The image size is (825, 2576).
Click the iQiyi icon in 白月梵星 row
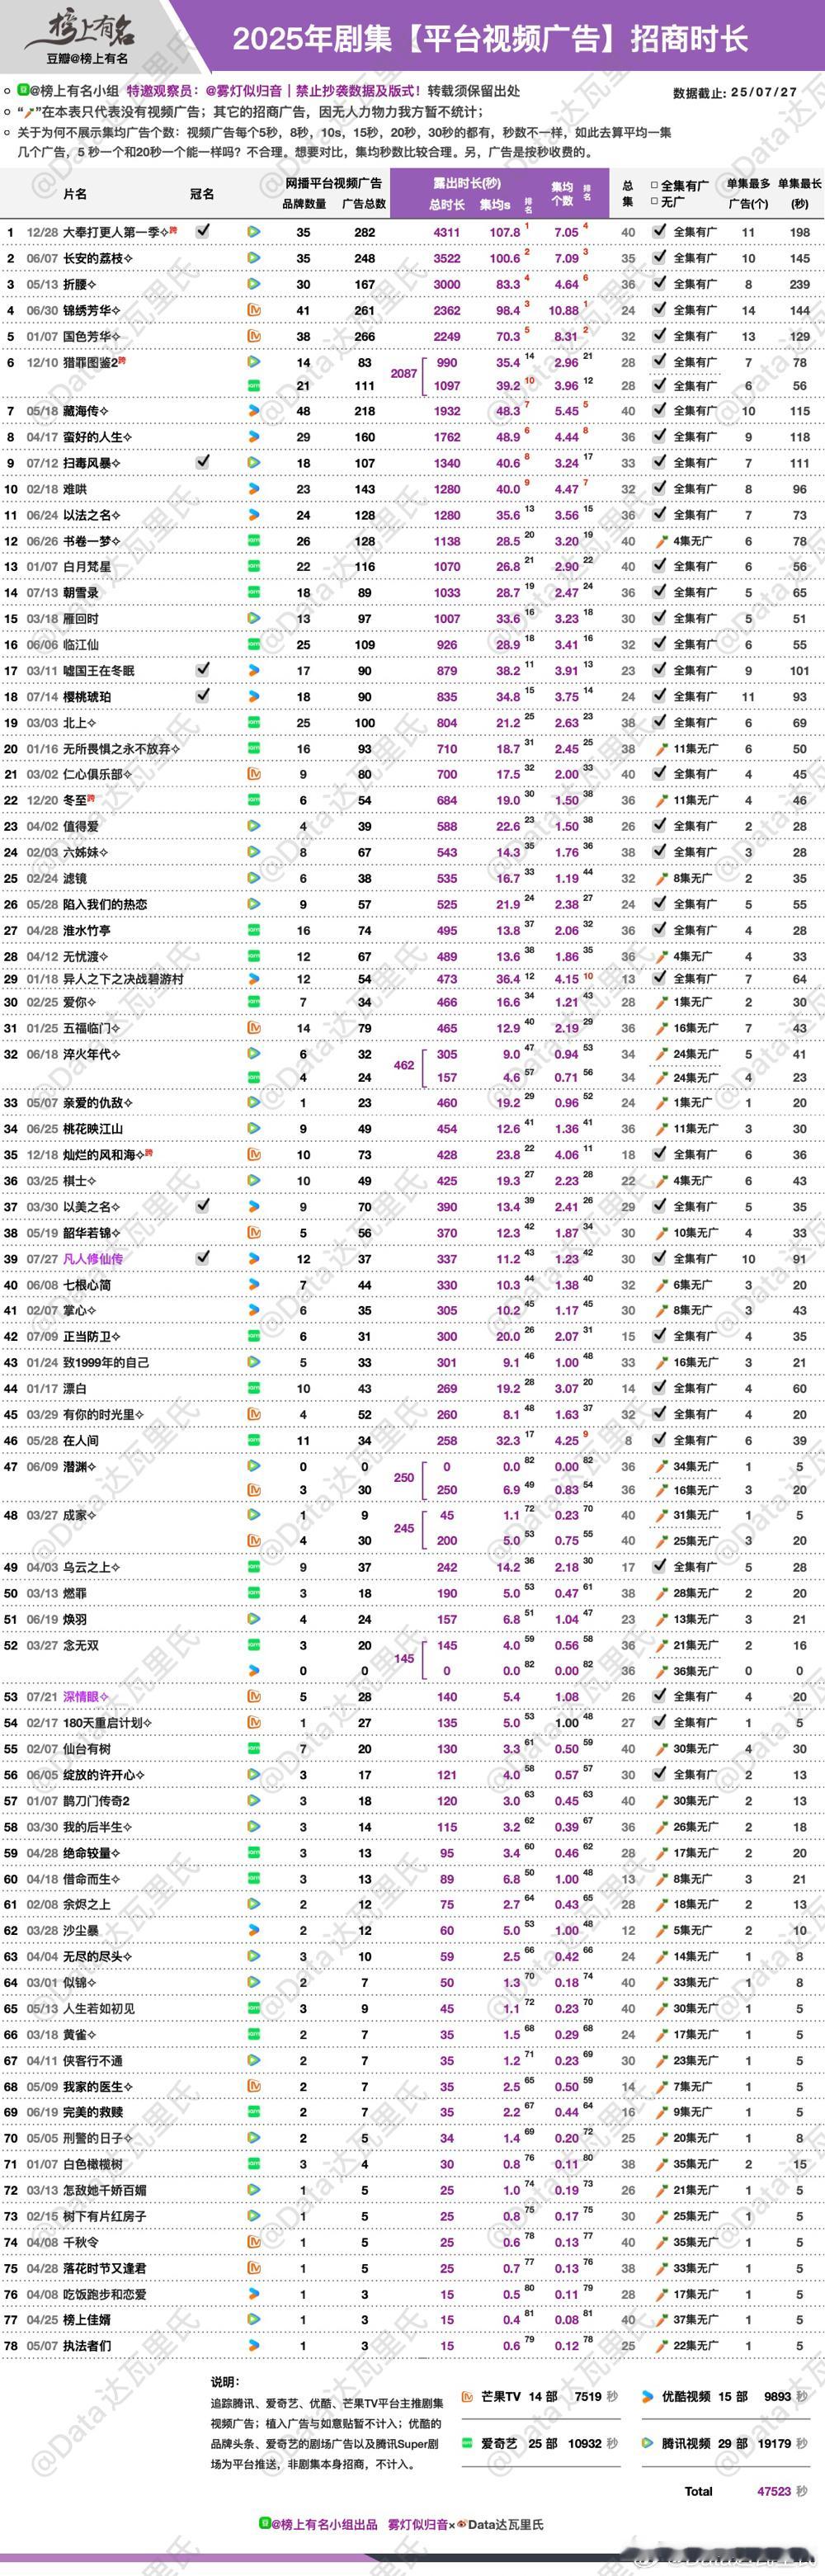tap(254, 567)
